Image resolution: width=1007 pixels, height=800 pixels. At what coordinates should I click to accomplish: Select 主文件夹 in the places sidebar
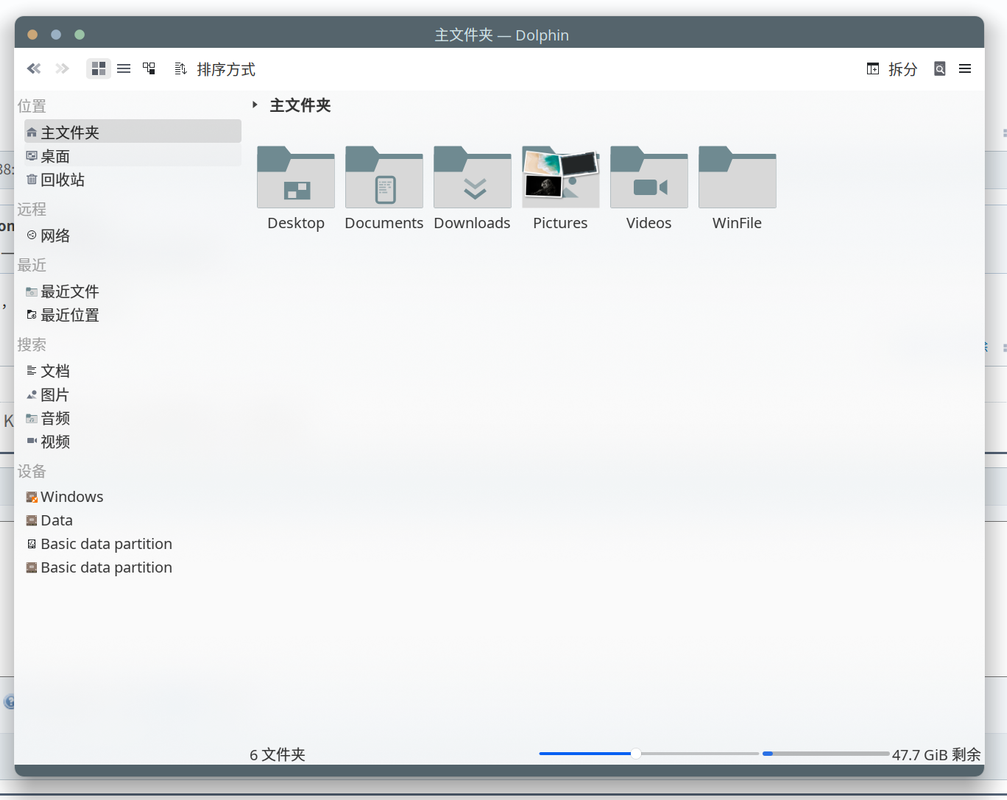(133, 132)
